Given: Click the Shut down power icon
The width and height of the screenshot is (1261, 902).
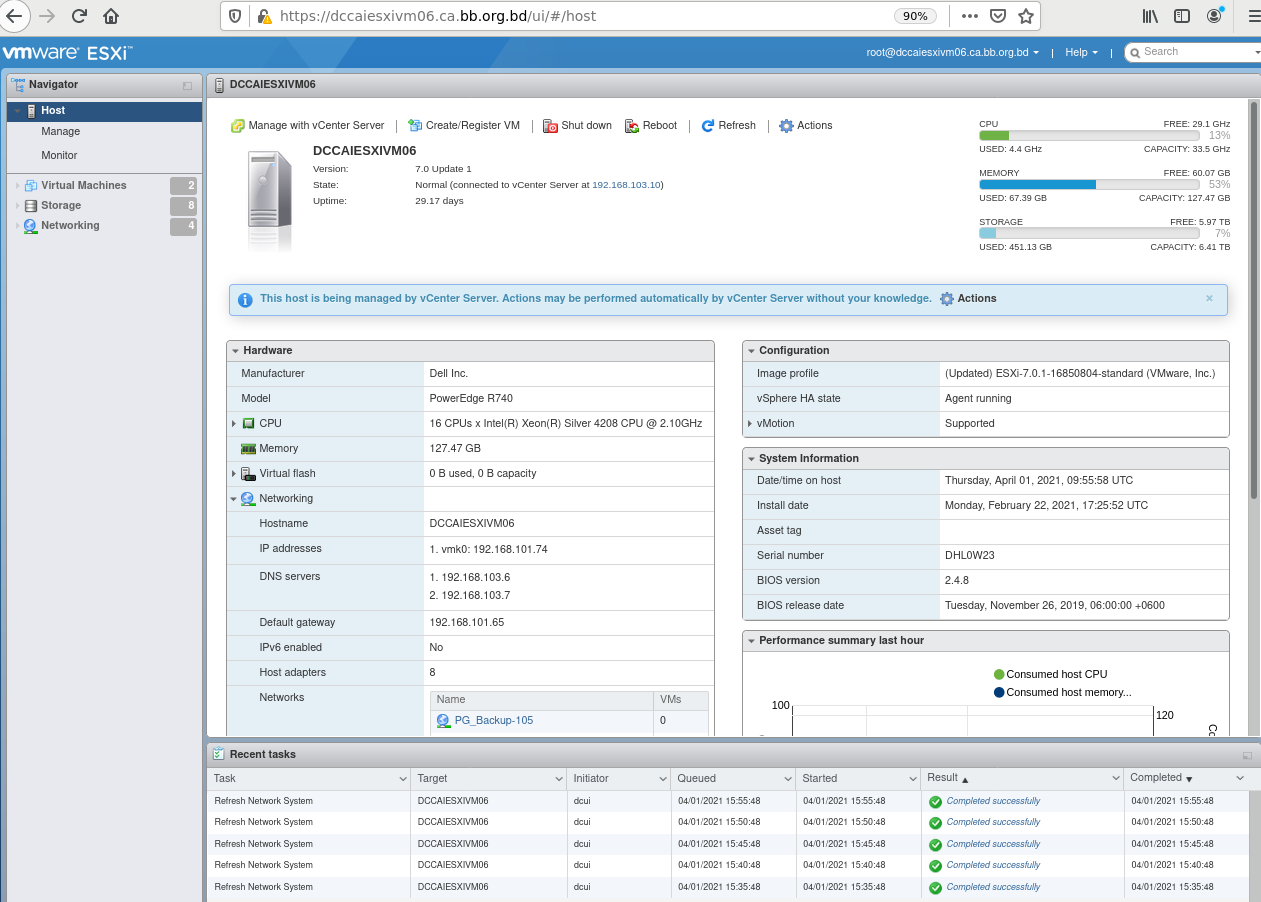Looking at the screenshot, I should (x=551, y=126).
